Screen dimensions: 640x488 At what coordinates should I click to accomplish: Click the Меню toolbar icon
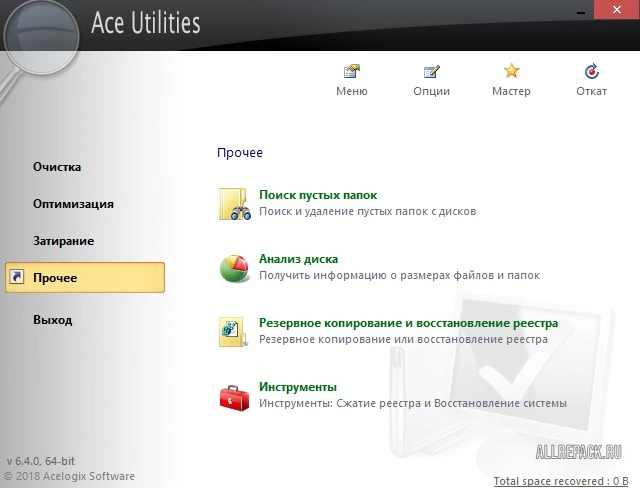(351, 71)
